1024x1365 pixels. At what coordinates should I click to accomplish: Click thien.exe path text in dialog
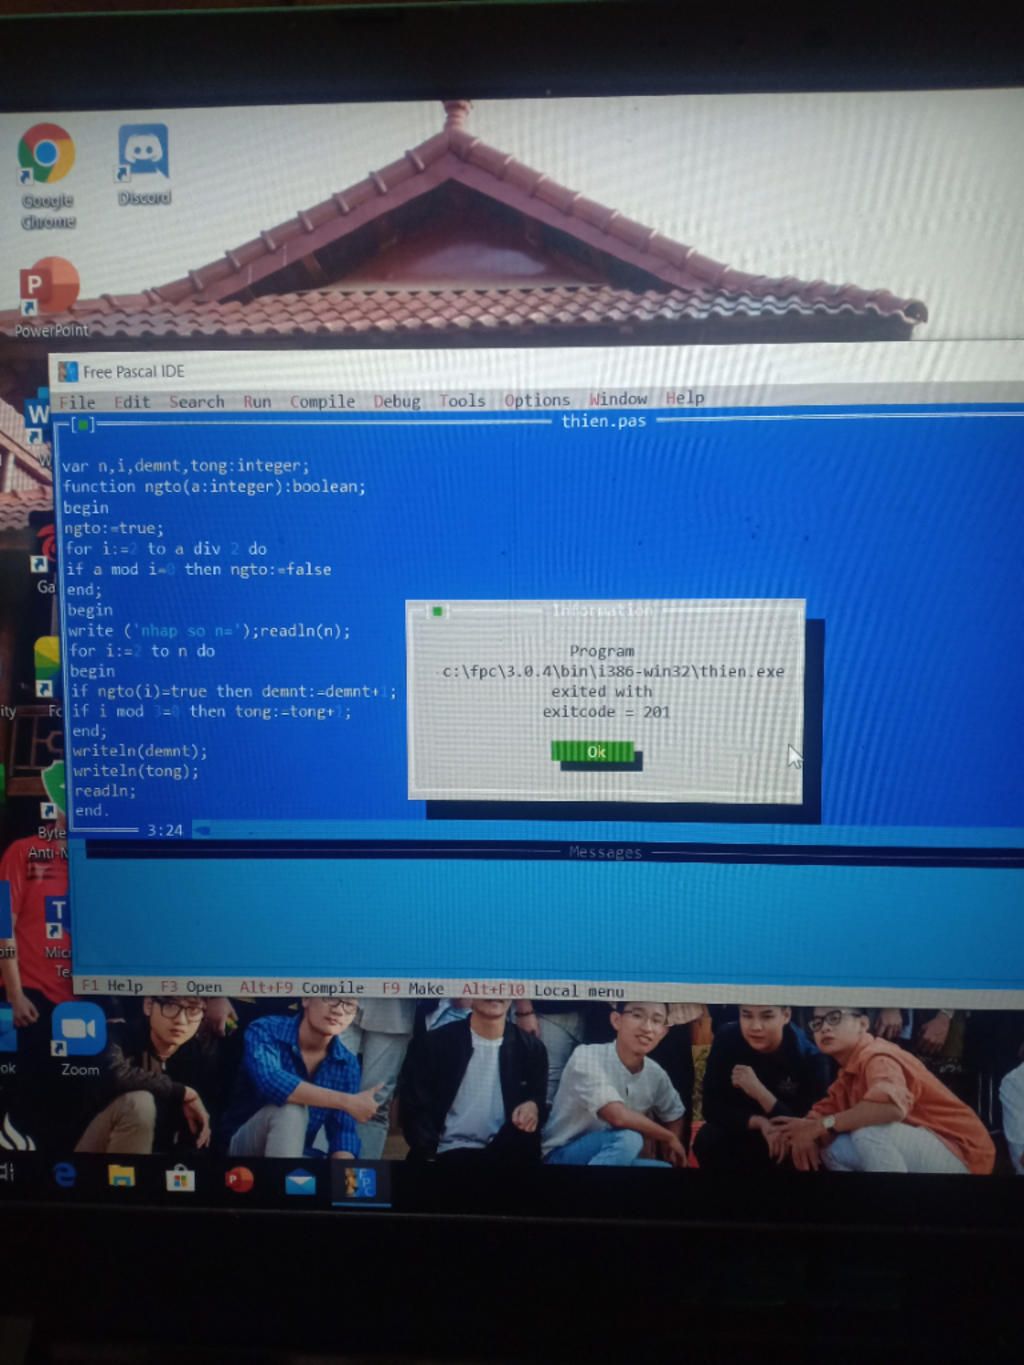click(613, 671)
